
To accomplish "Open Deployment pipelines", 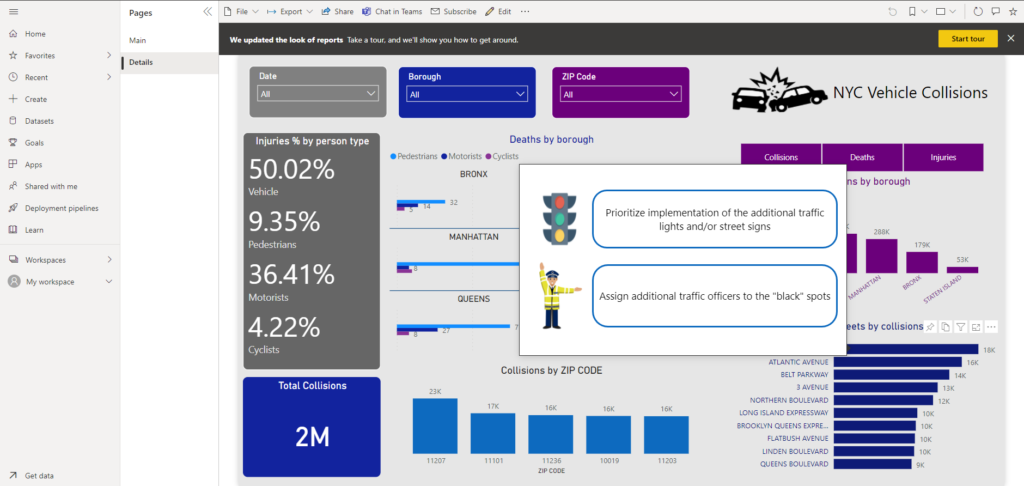I will pyautogui.click(x=60, y=208).
